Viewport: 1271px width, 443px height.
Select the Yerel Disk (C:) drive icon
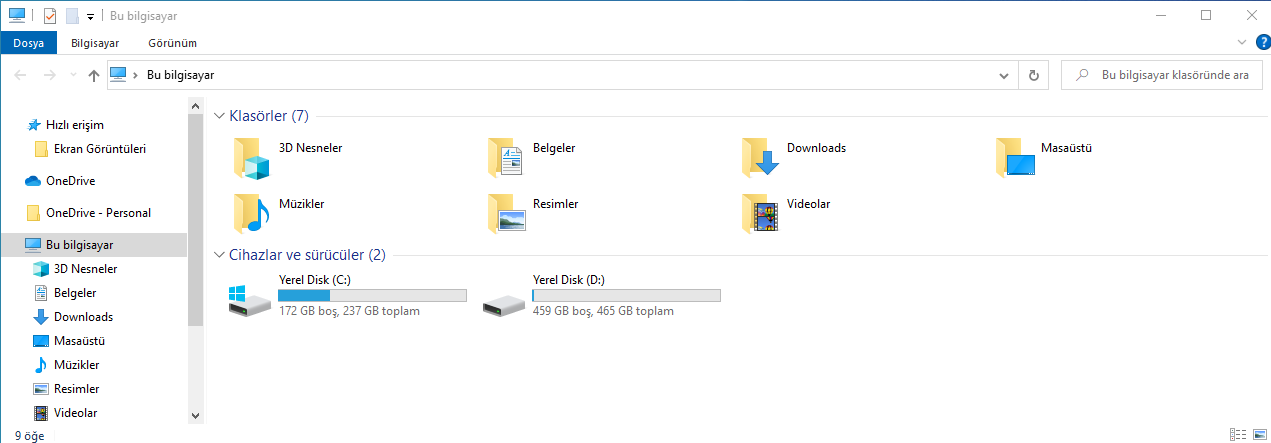click(x=249, y=299)
